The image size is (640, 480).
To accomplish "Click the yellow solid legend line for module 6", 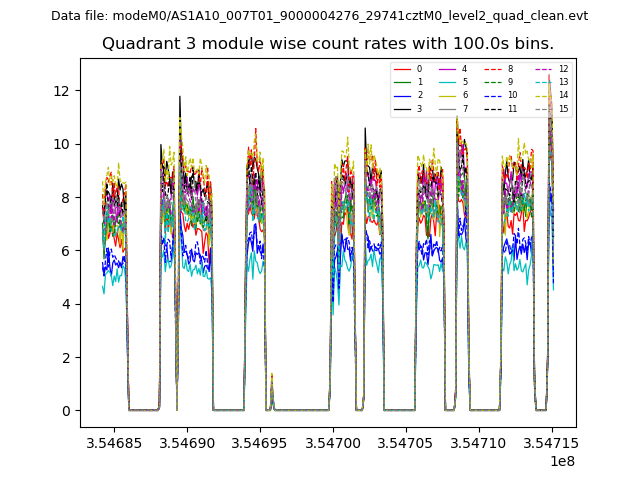I will coord(447,95).
